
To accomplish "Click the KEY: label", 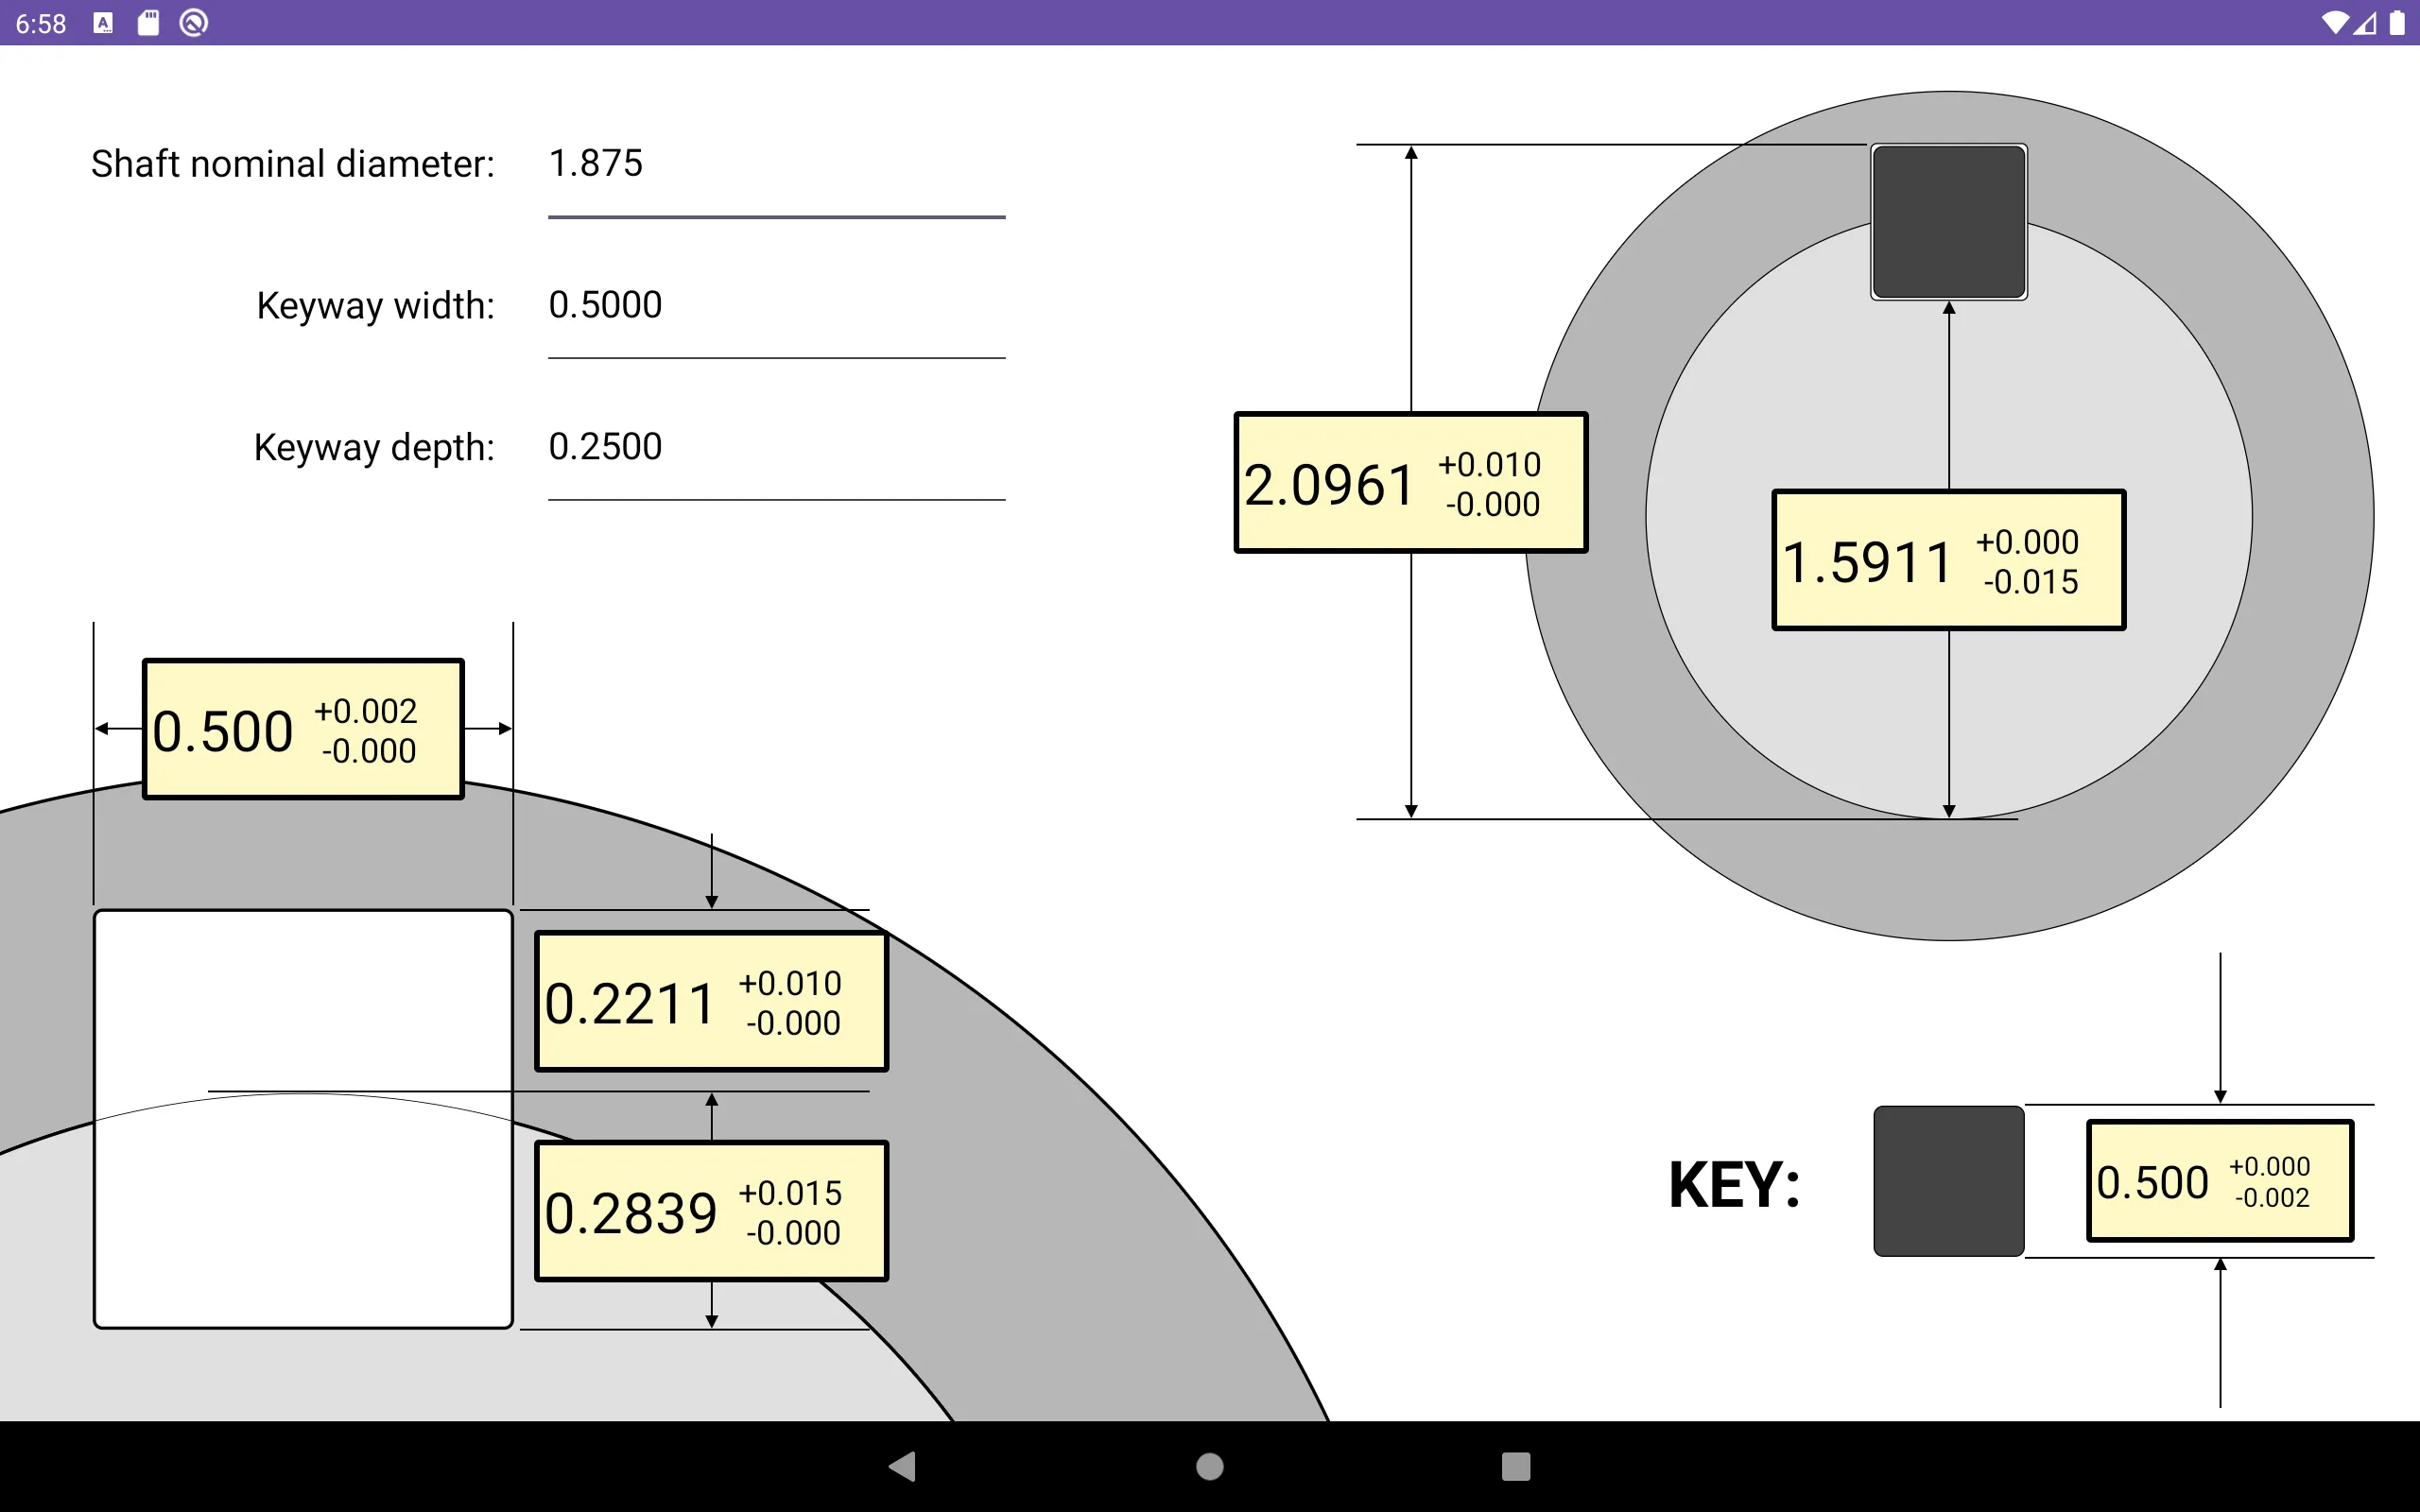I will coord(1735,1186).
